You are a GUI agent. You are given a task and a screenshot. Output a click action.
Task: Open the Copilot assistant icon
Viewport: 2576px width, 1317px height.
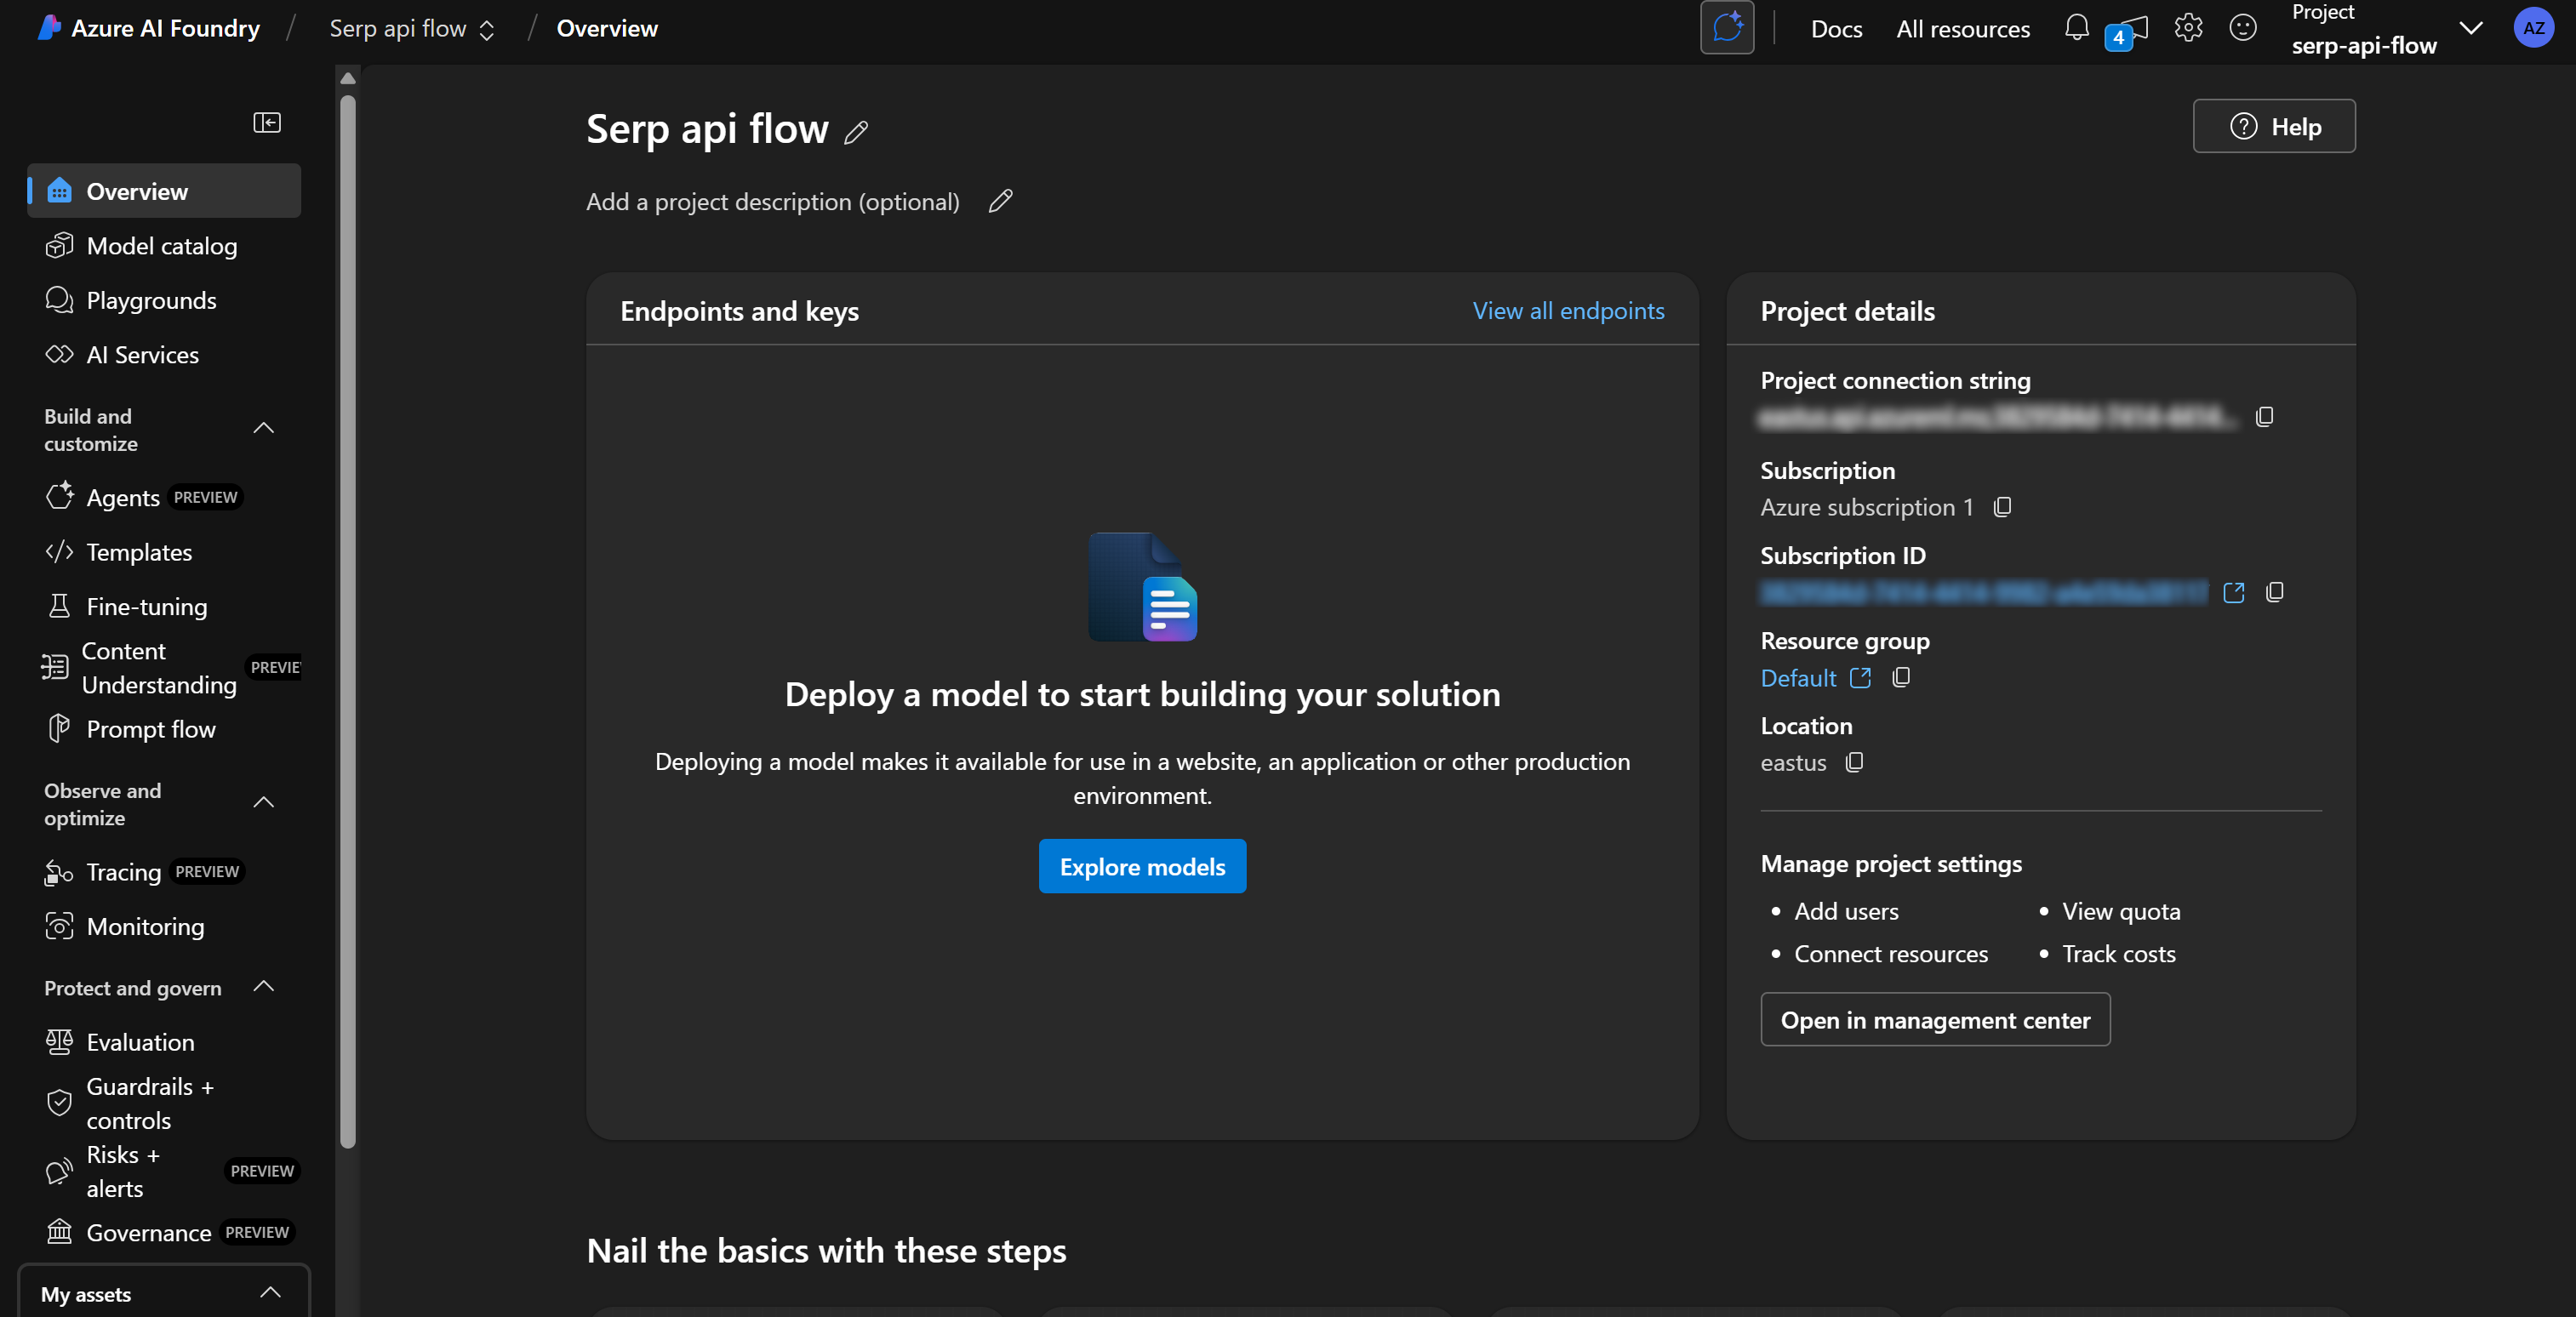click(1728, 28)
